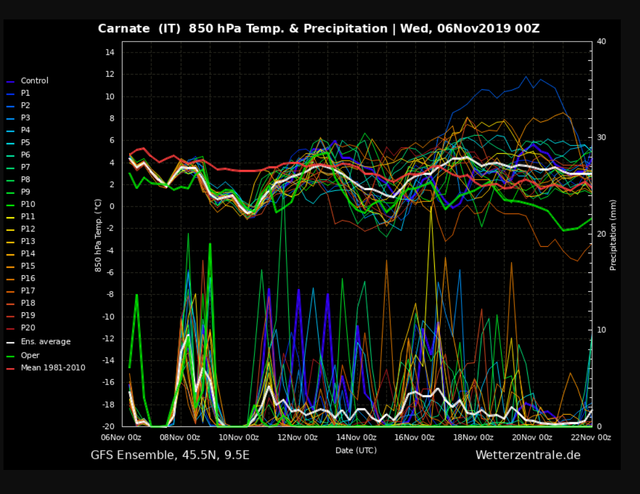Click the "14Nov 00z" date tick label
Screen dimensions: 640x494
pos(356,438)
